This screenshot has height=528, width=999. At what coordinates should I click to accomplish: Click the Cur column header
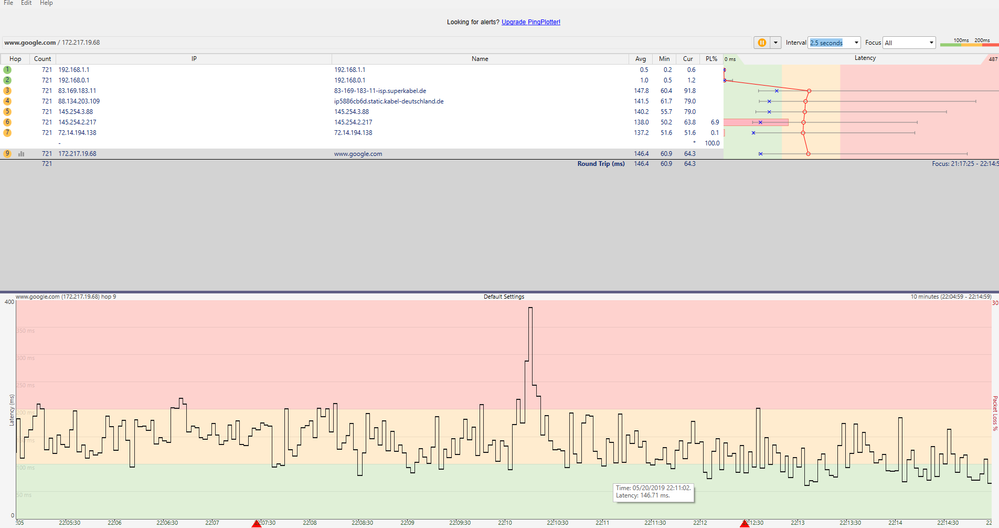coord(687,59)
